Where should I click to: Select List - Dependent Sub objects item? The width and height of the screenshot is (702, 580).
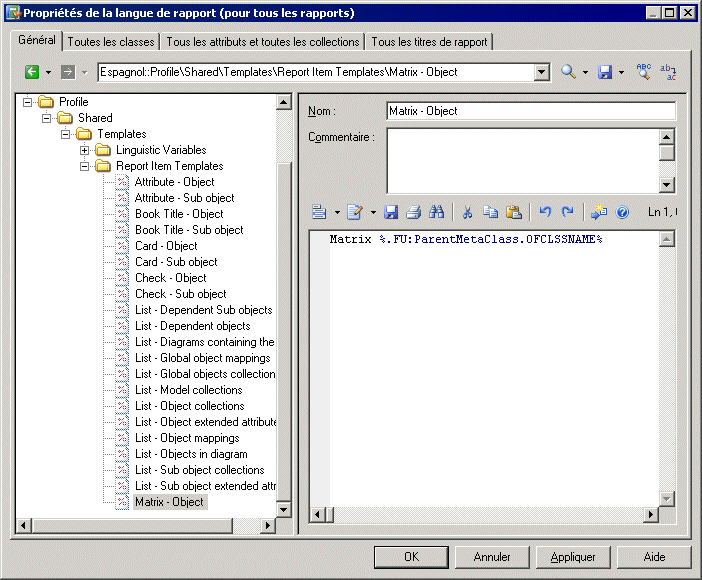tap(204, 310)
